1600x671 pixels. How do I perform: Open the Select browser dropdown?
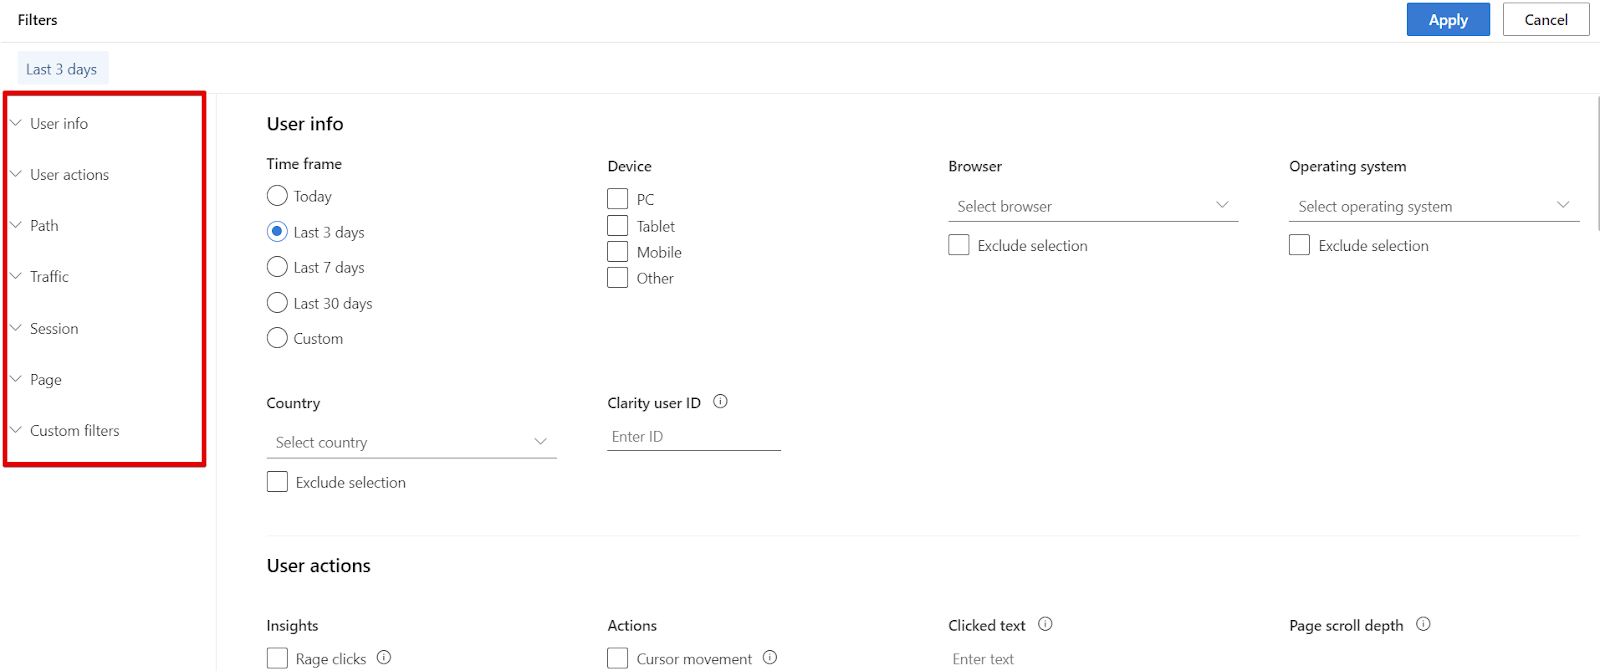(x=1093, y=206)
